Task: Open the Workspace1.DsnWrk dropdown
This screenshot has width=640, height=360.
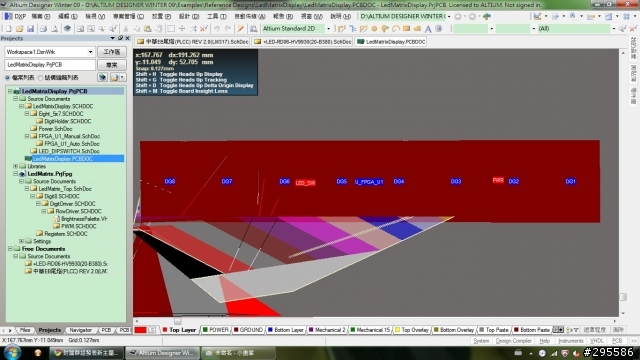Action: pos(90,52)
